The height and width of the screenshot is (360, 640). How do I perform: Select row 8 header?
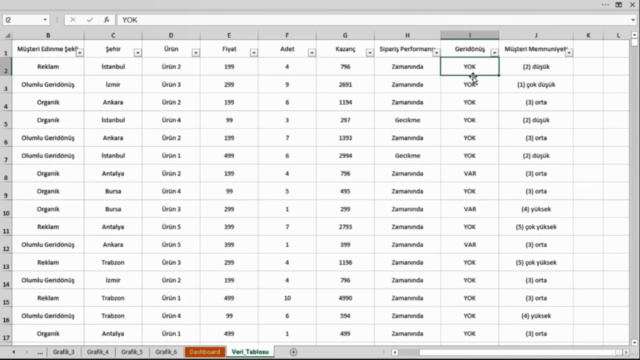[6, 173]
